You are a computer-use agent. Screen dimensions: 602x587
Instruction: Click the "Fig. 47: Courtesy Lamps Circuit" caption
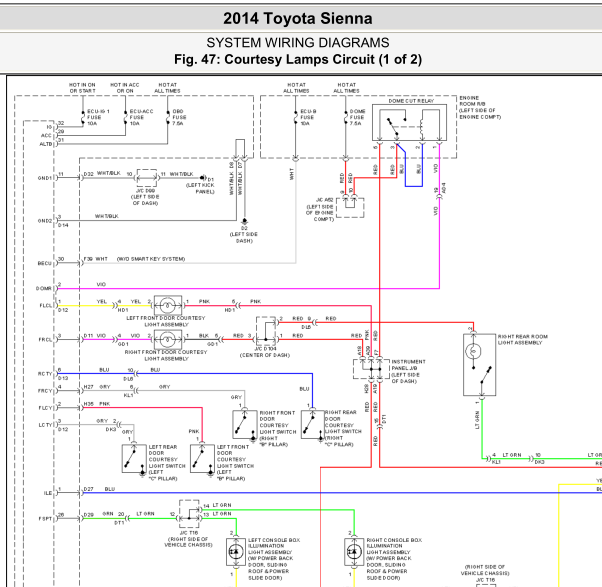[x=298, y=59]
